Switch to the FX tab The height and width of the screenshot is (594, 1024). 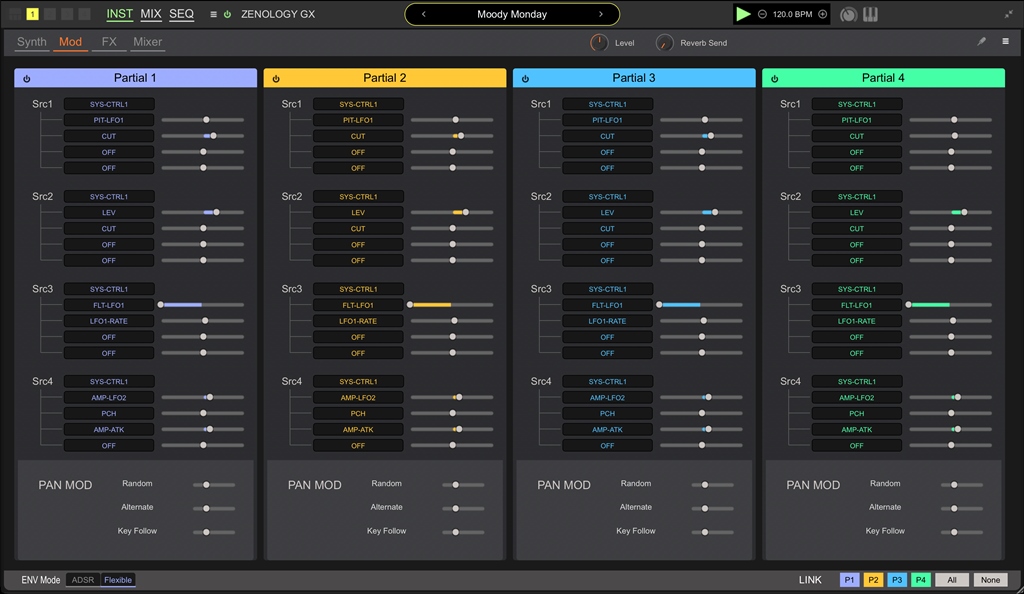coord(109,42)
